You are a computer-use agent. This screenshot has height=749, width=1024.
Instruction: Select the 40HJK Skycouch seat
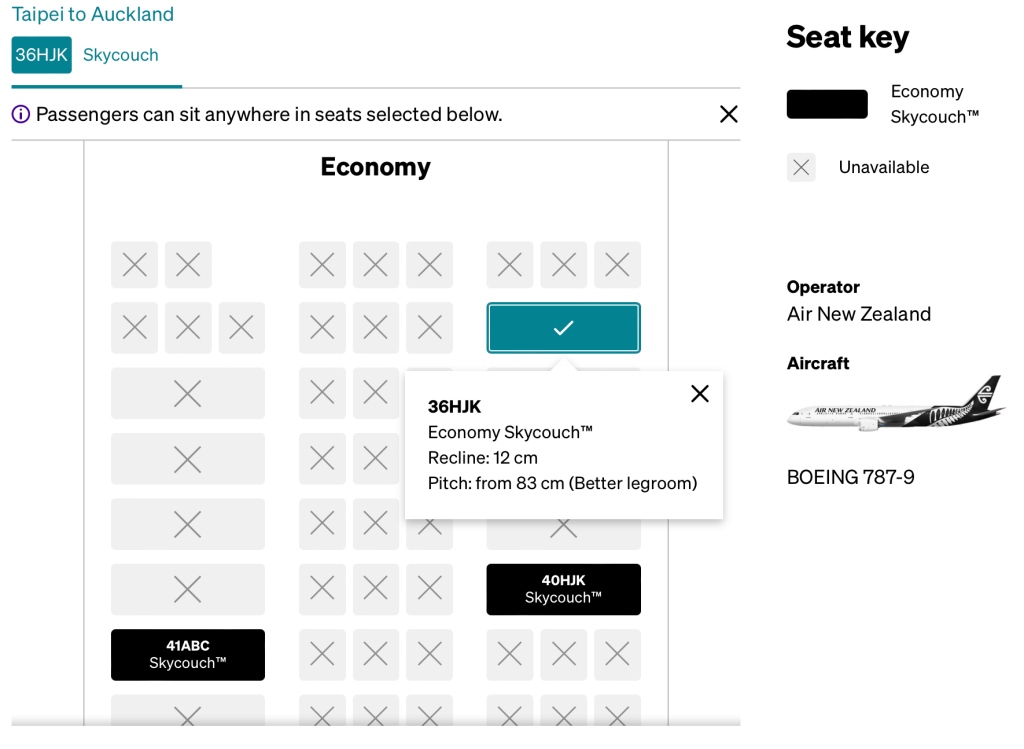point(563,589)
